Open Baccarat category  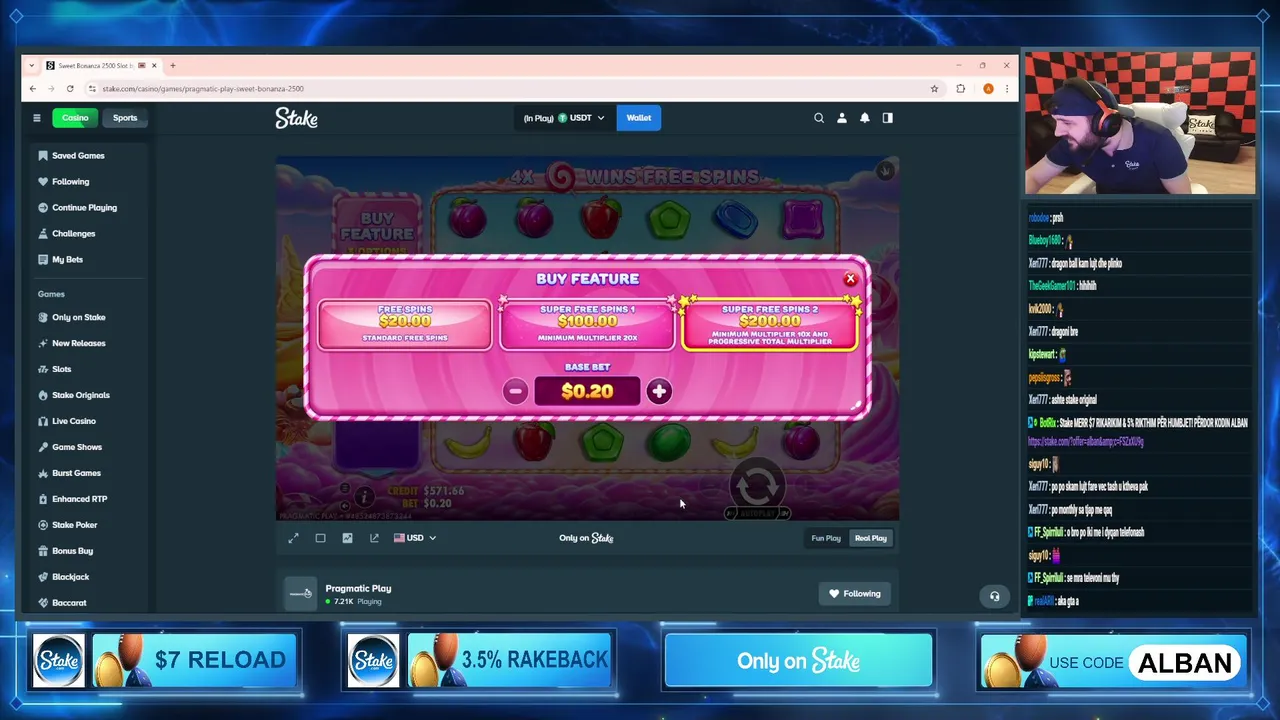click(x=69, y=603)
